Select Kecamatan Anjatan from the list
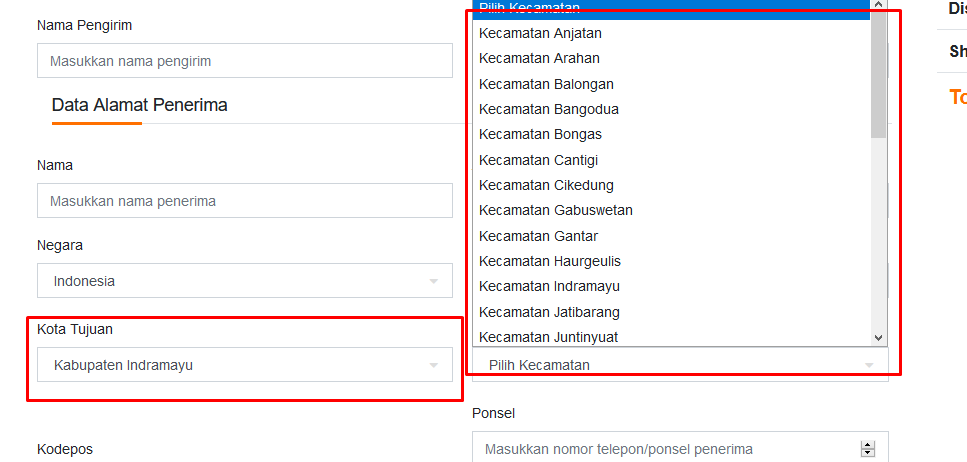Image resolution: width=967 pixels, height=462 pixels. pyautogui.click(x=540, y=33)
